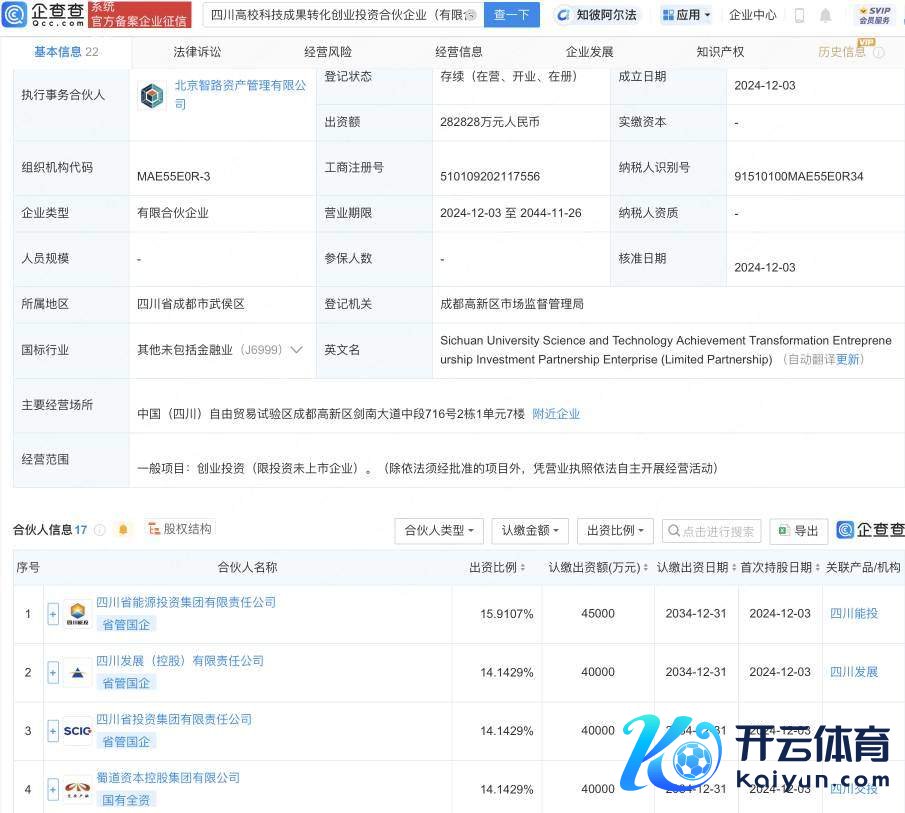
Task: Click the 北京智路资产管理 company logo
Action: 151,96
